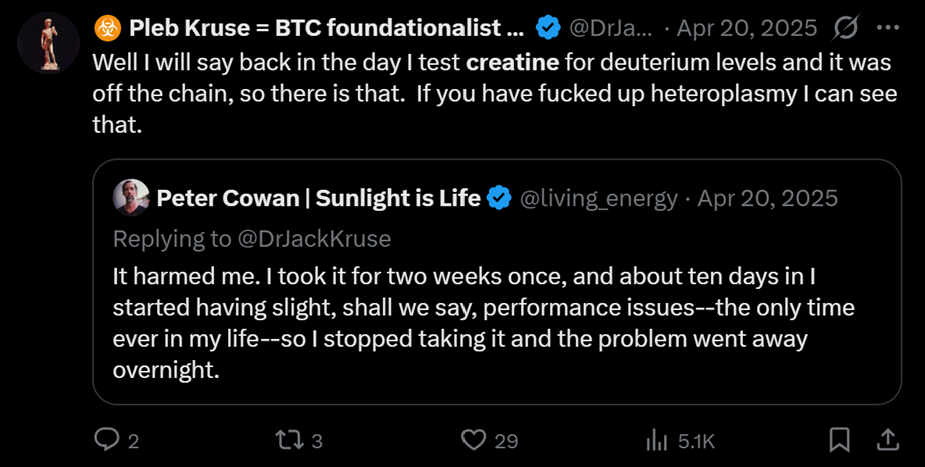This screenshot has width=925, height=467.
Task: Click Peter Cowan's small avatar in quote
Action: tap(131, 198)
